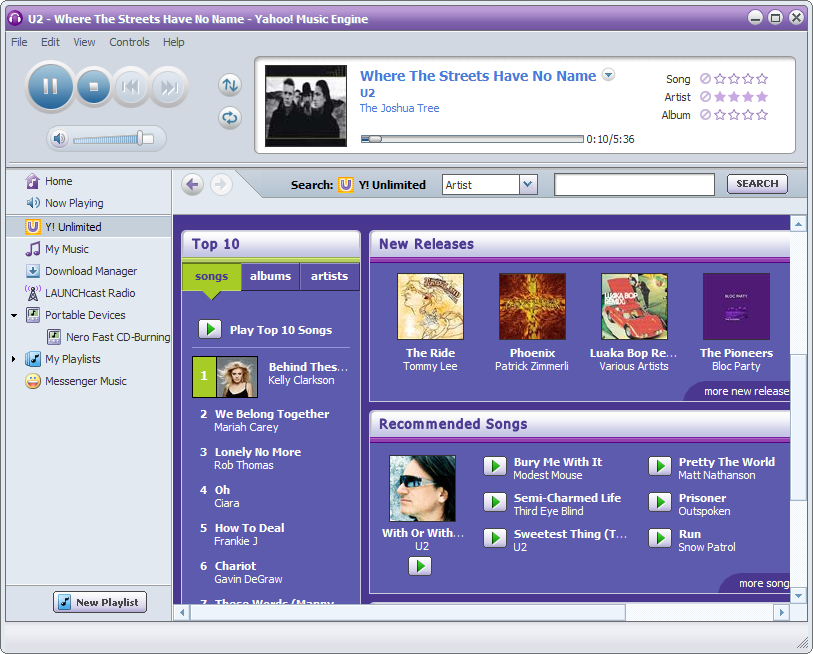Open Kelly Clarkson number one thumbnail
Screen dimensions: 813x654
[237, 377]
